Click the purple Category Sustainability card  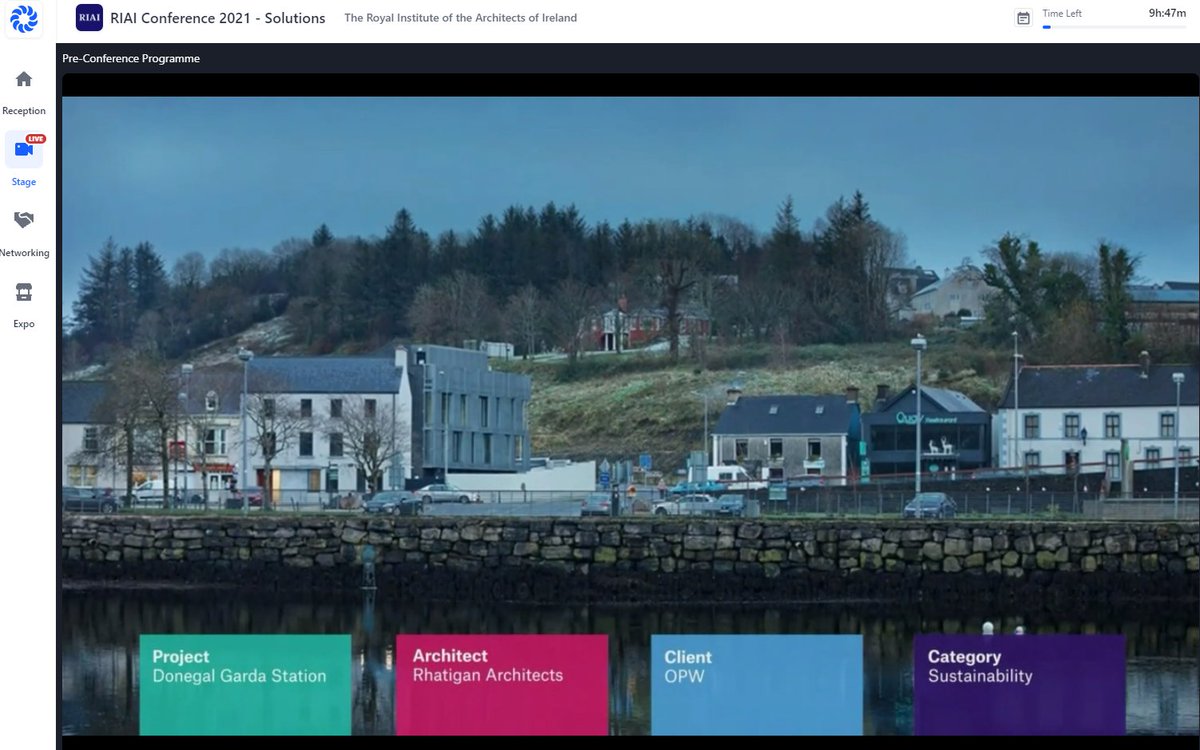[1019, 685]
